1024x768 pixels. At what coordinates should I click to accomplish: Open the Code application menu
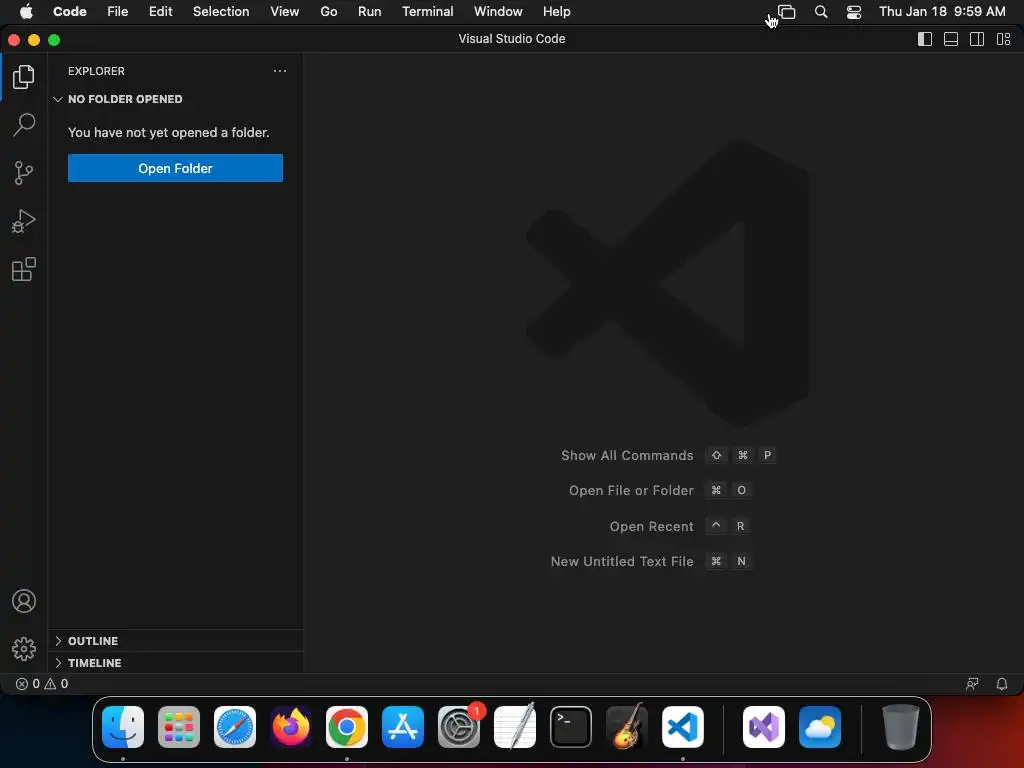tap(70, 12)
